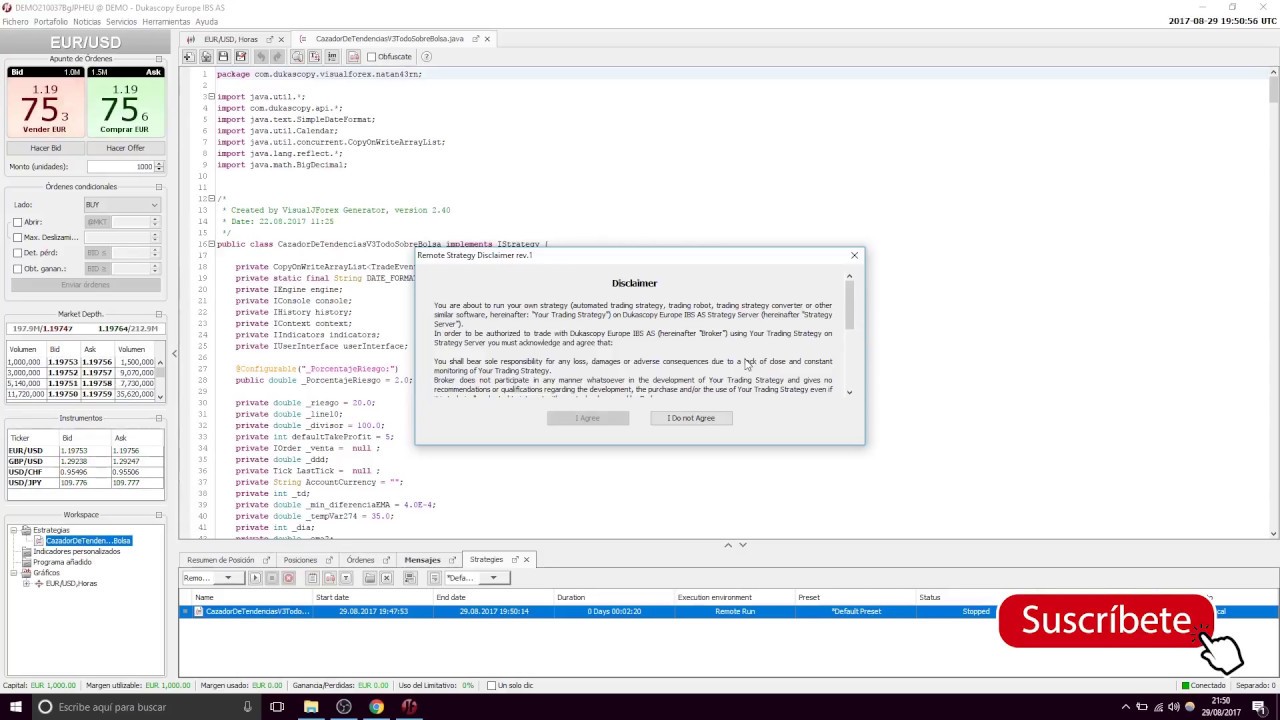Click the New file icon in editor toolbar
This screenshot has height=720, width=1280.
pyautogui.click(x=188, y=57)
